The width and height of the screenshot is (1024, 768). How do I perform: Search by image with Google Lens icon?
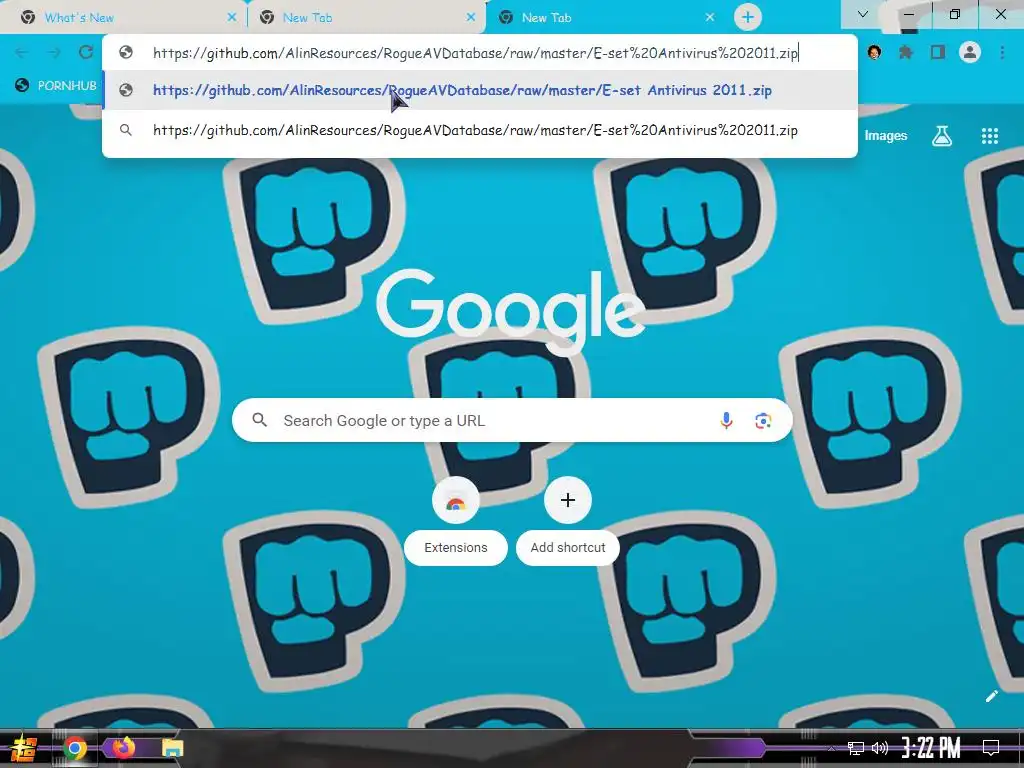pos(763,421)
